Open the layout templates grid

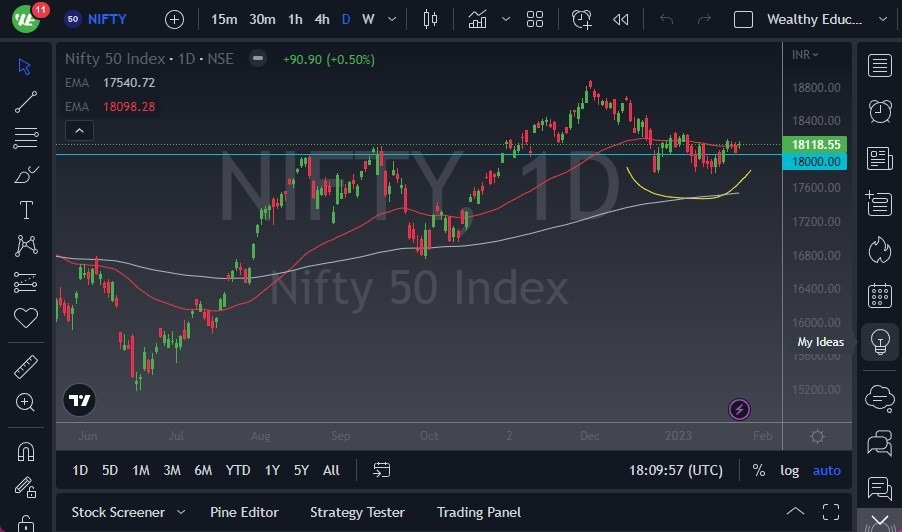535,20
